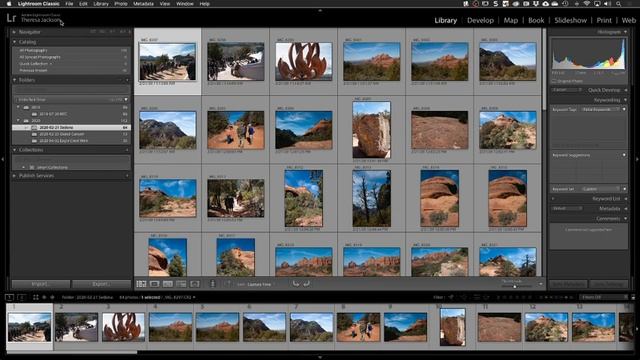Open the Book module
The height and width of the screenshot is (360, 640).
536,20
